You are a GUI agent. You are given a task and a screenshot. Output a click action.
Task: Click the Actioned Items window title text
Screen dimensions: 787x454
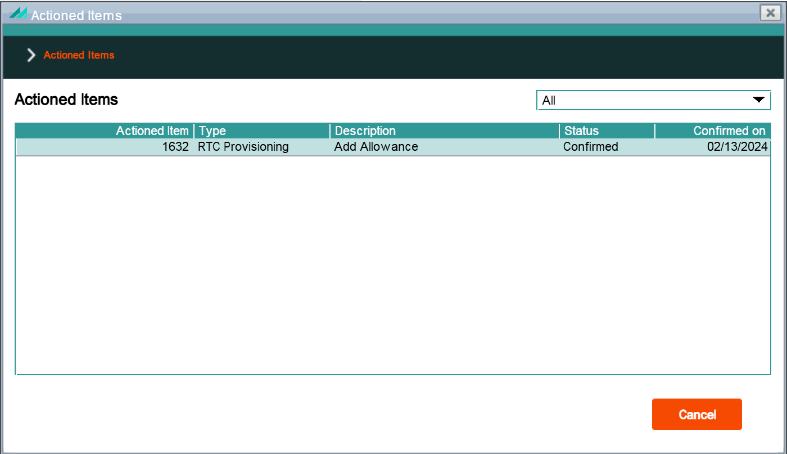(76, 16)
